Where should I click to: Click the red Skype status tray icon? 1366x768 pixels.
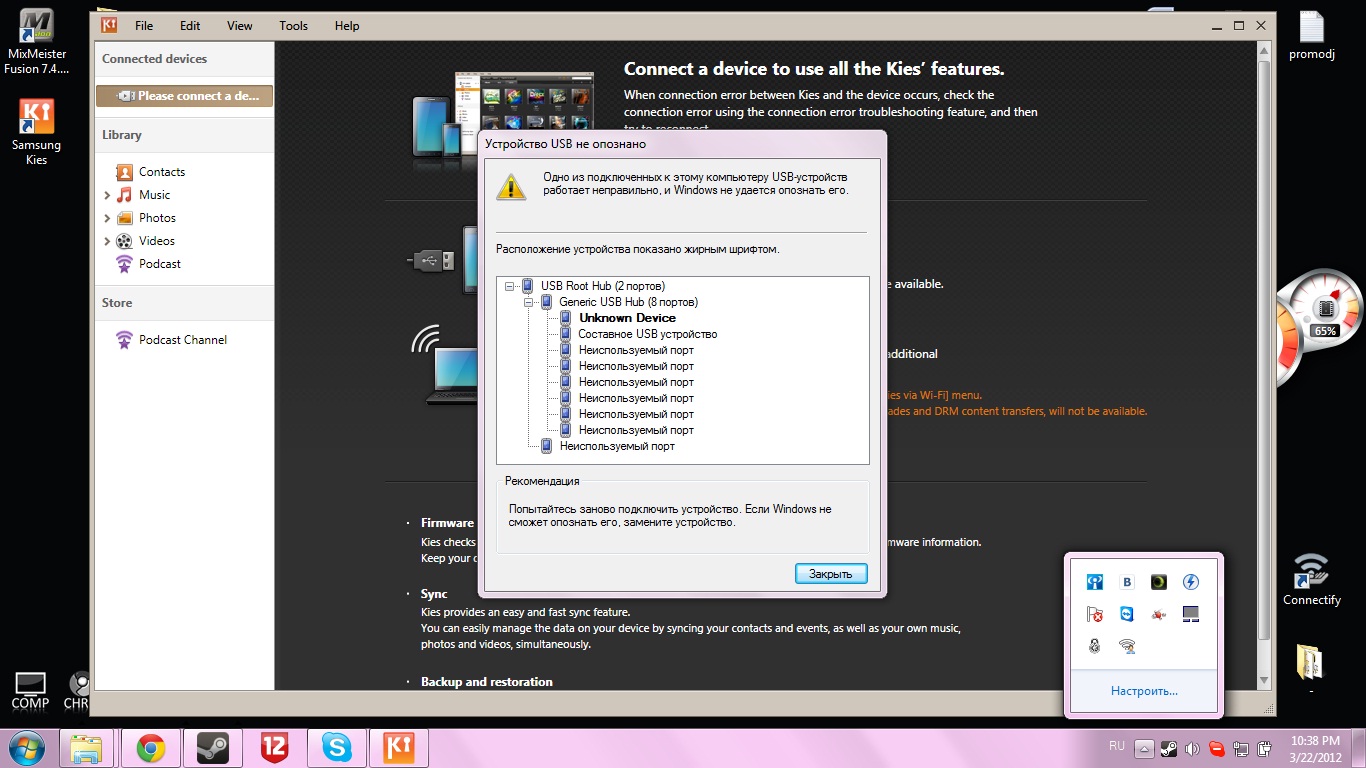(1216, 748)
